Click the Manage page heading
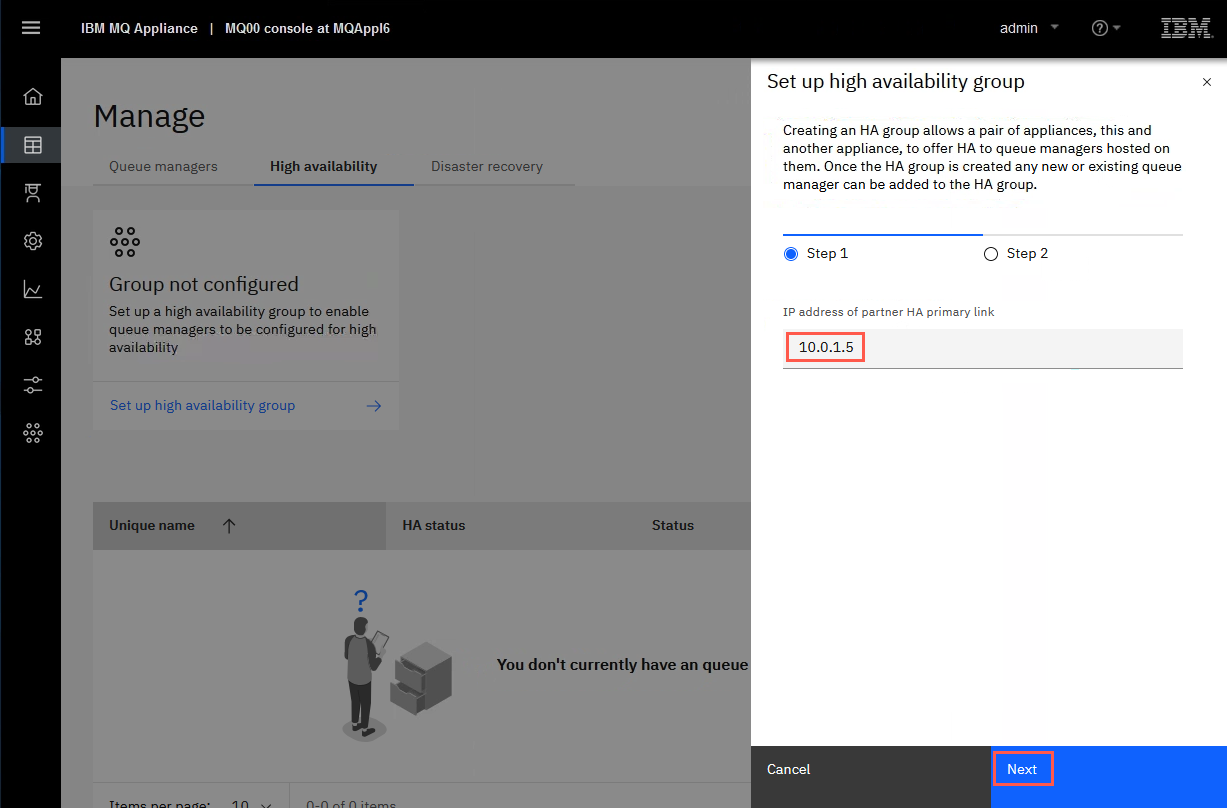The image size is (1227, 808). point(149,116)
